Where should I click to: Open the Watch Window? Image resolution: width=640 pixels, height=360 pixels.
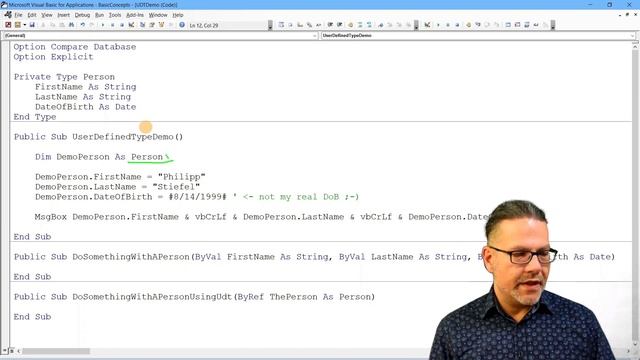click(527, 25)
